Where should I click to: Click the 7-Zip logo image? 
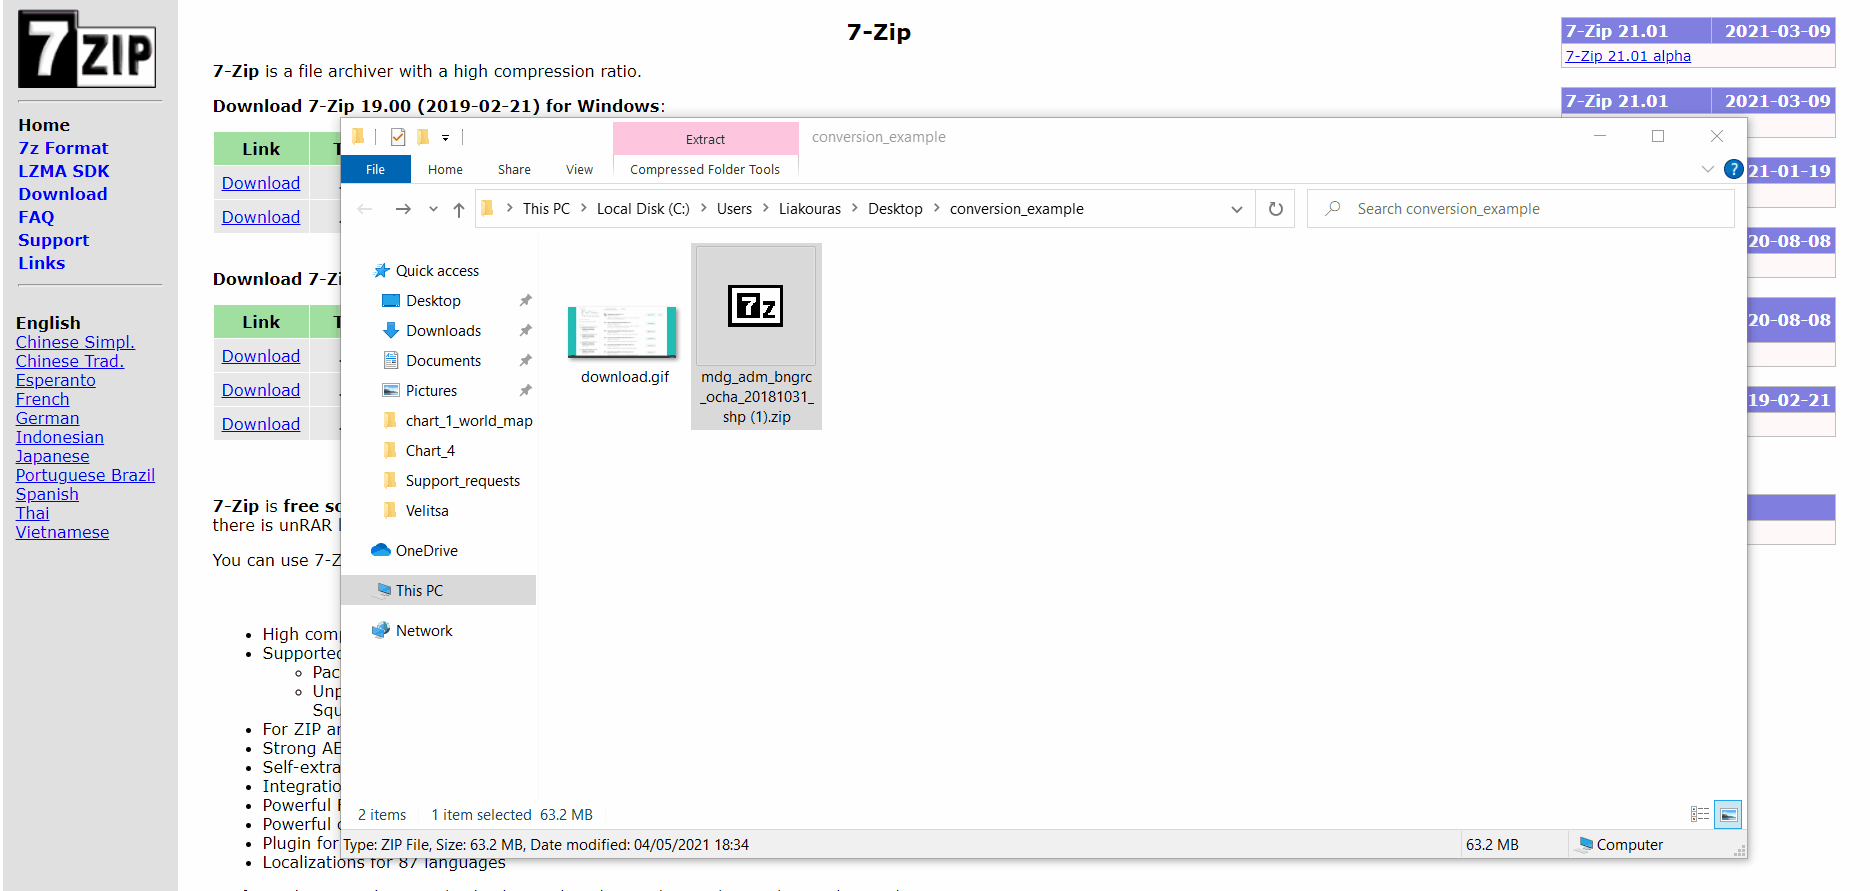[x=87, y=50]
